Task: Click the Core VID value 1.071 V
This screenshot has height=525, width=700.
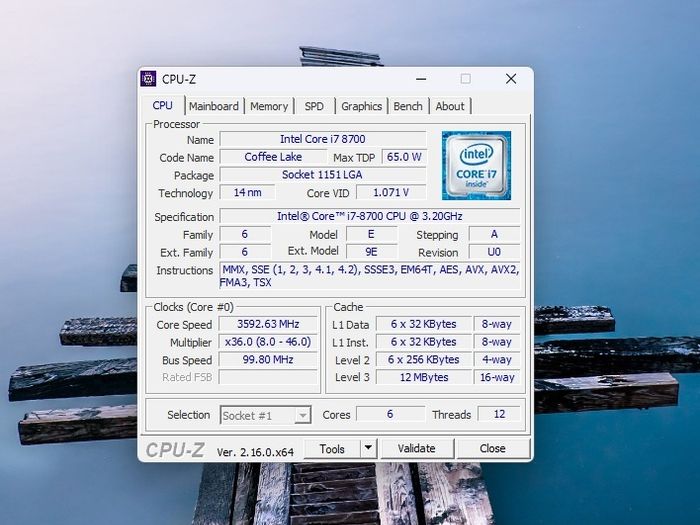Action: point(391,192)
